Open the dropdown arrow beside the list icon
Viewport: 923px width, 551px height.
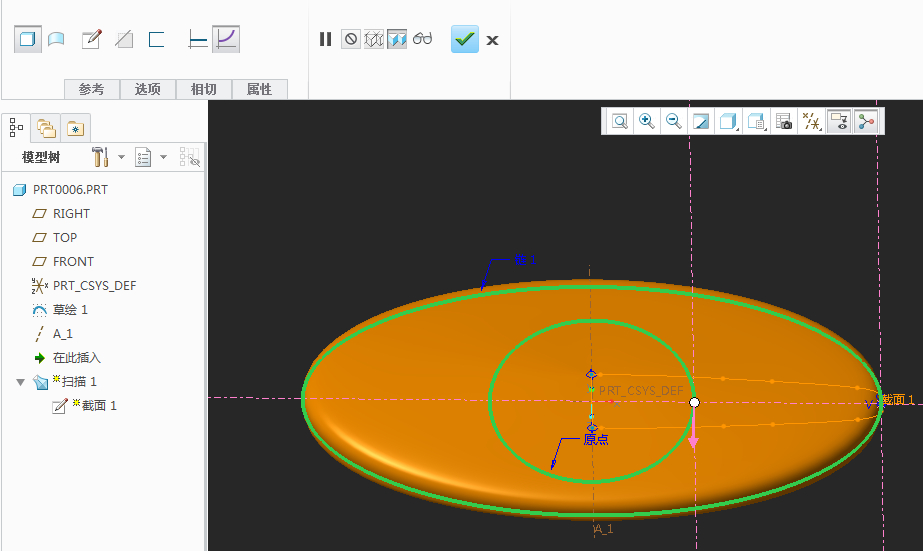point(164,157)
